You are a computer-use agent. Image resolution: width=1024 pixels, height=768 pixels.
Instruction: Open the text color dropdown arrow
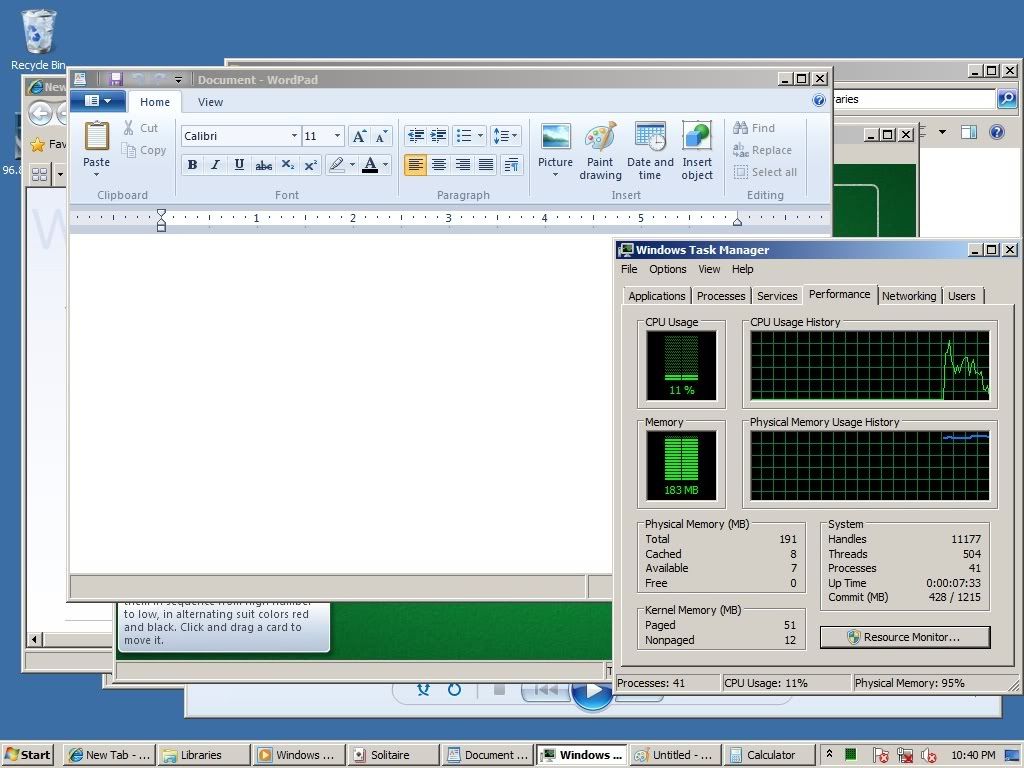[x=385, y=165]
